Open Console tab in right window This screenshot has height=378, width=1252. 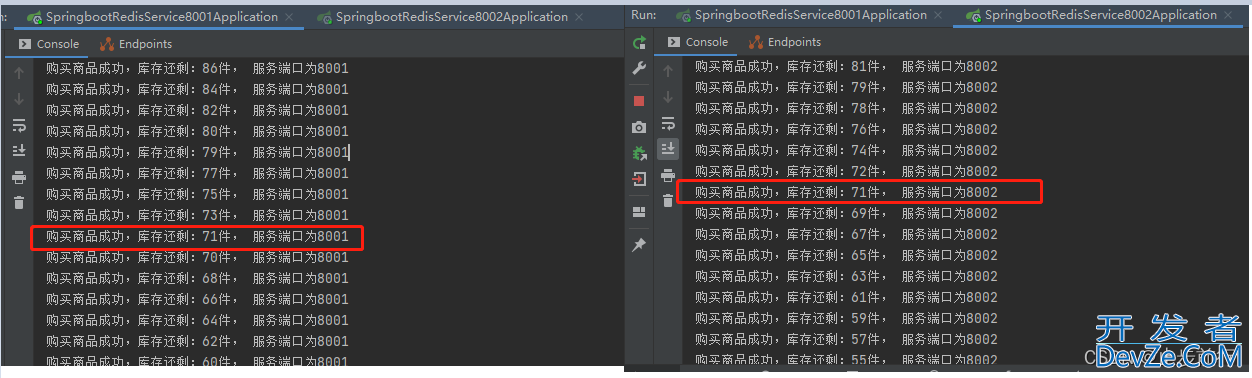(698, 42)
